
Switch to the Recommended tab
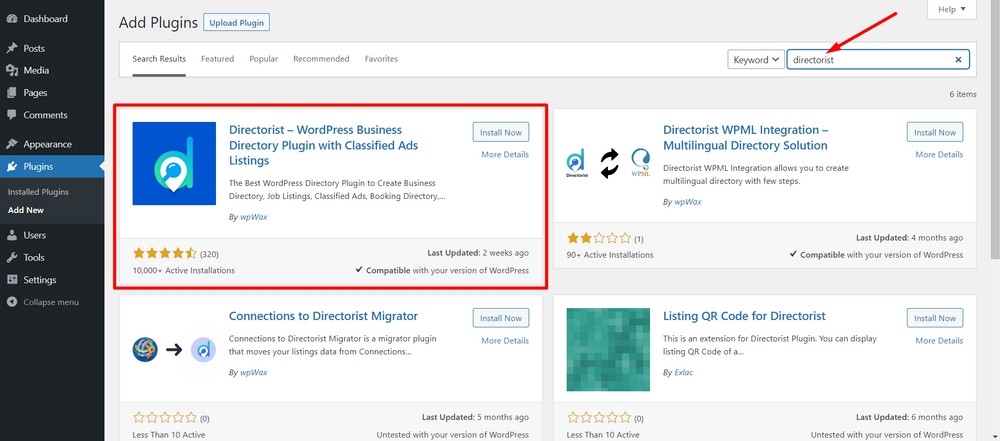321,59
